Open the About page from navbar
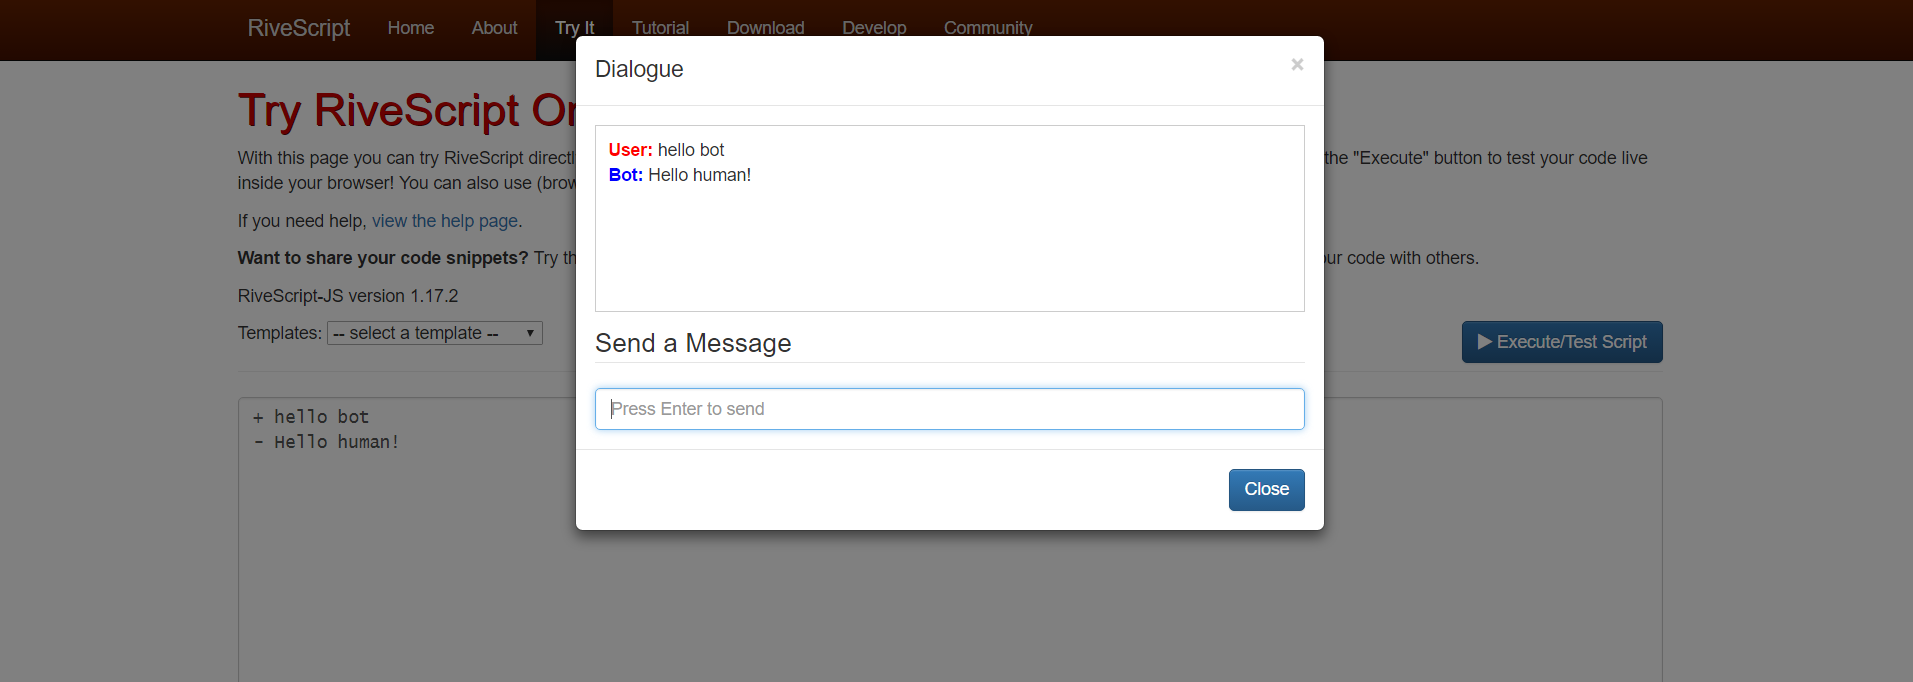Image resolution: width=1913 pixels, height=682 pixels. point(494,28)
